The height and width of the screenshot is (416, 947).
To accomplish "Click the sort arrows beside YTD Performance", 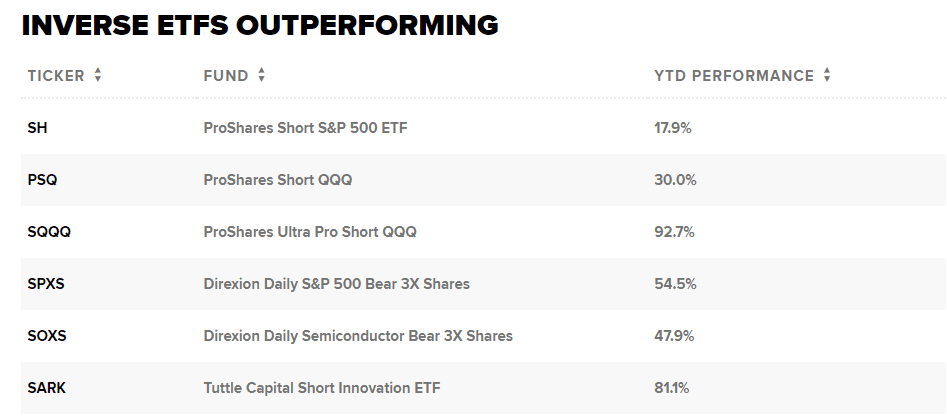I will coord(827,75).
